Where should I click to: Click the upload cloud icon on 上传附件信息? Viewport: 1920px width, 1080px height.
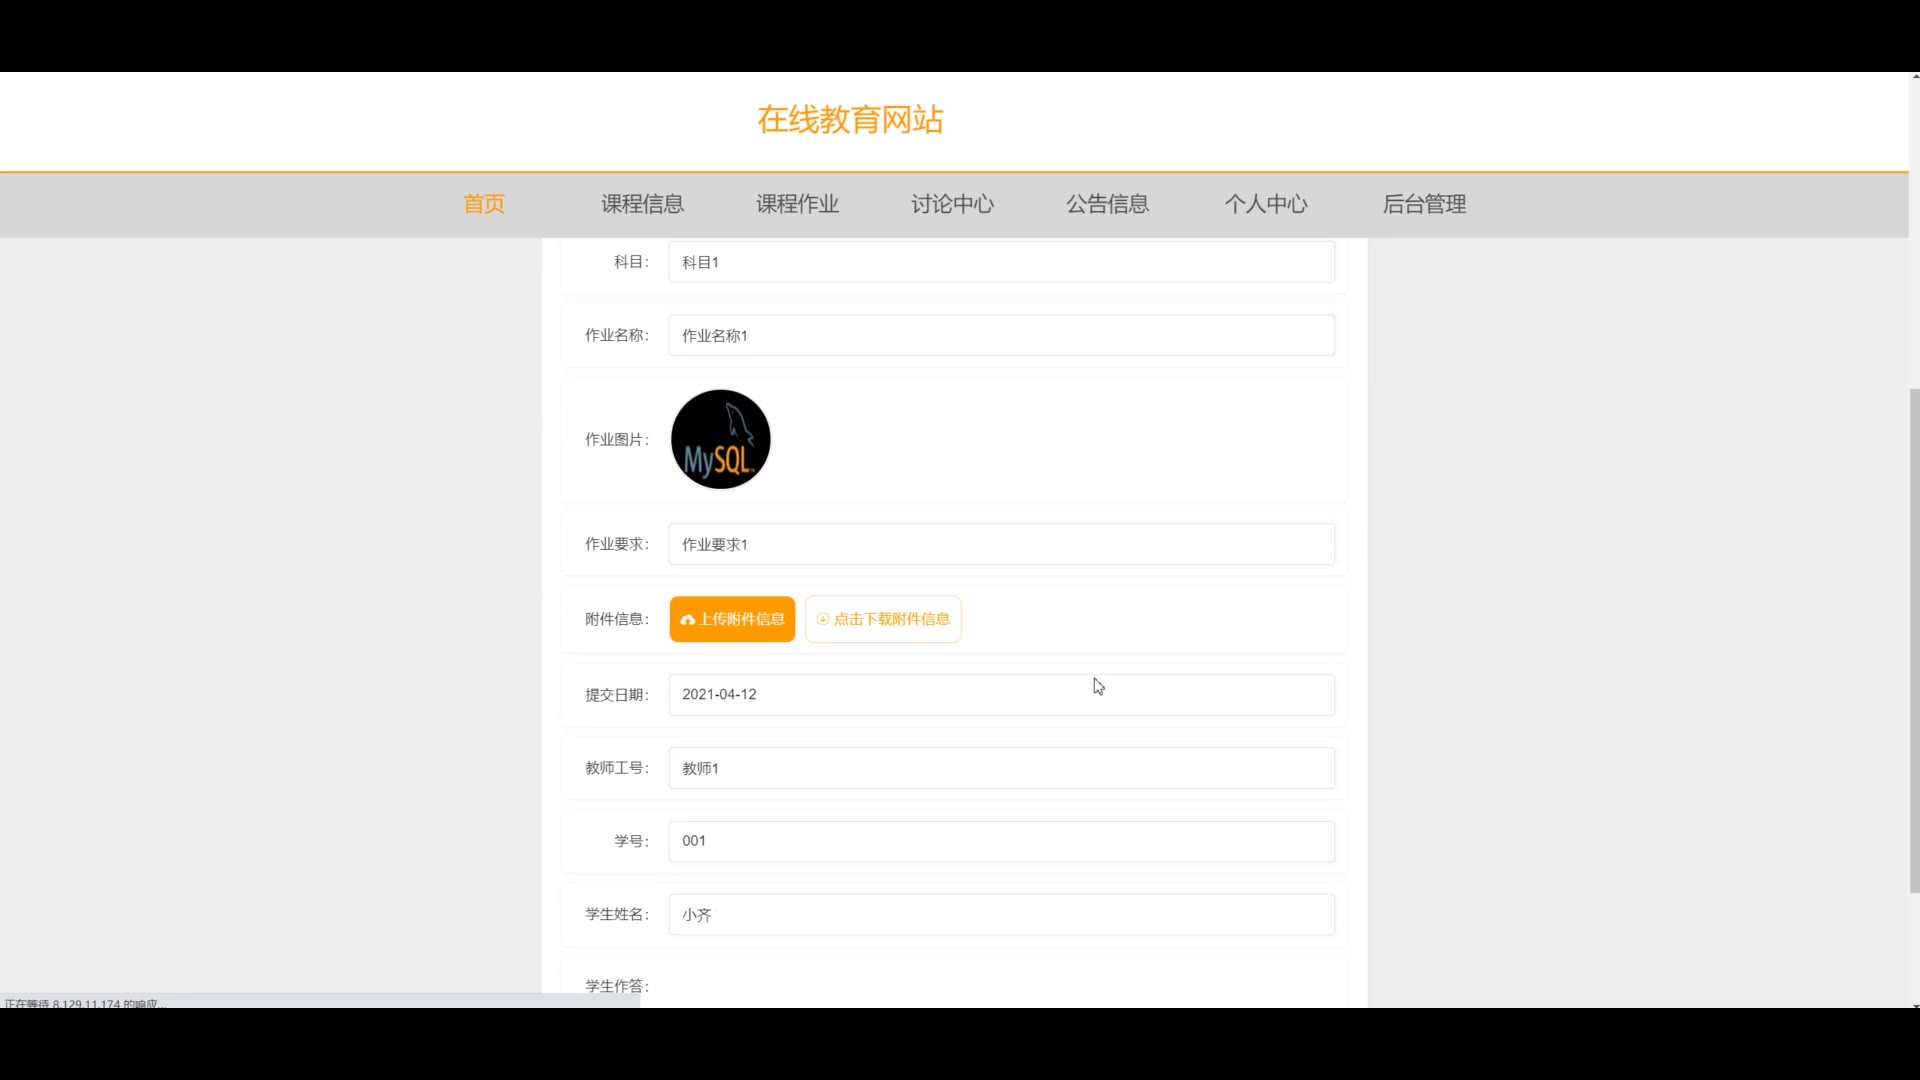click(687, 620)
